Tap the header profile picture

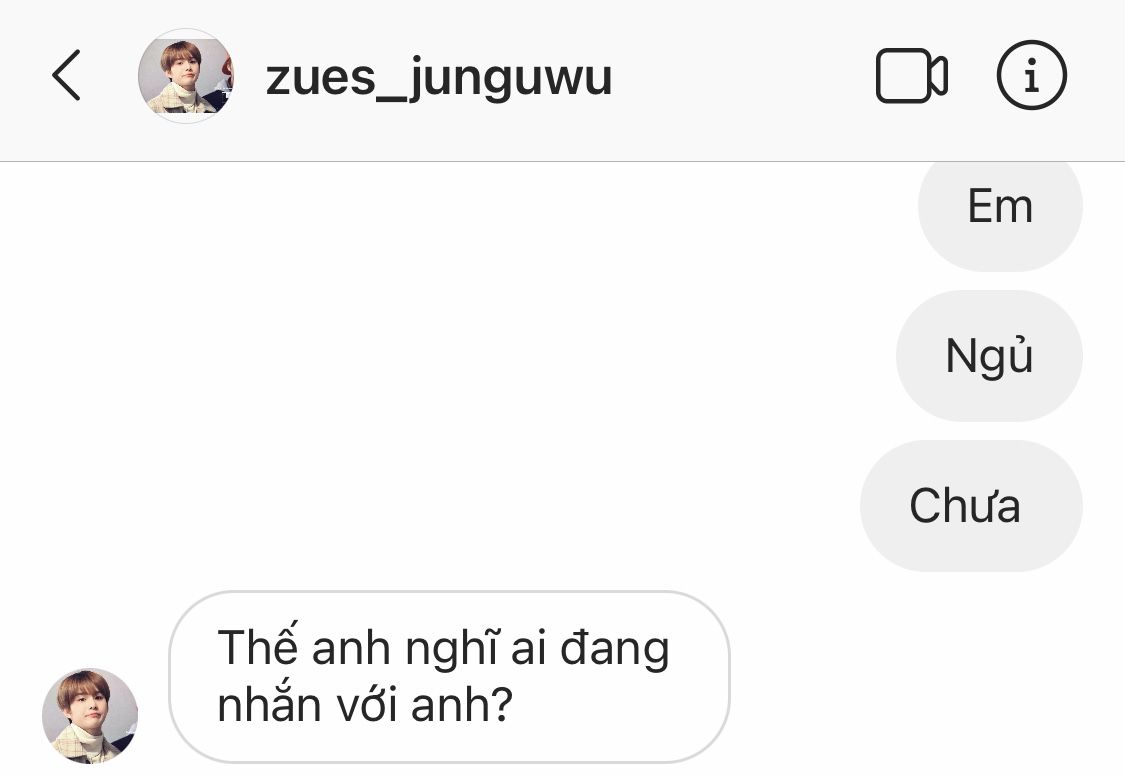186,76
